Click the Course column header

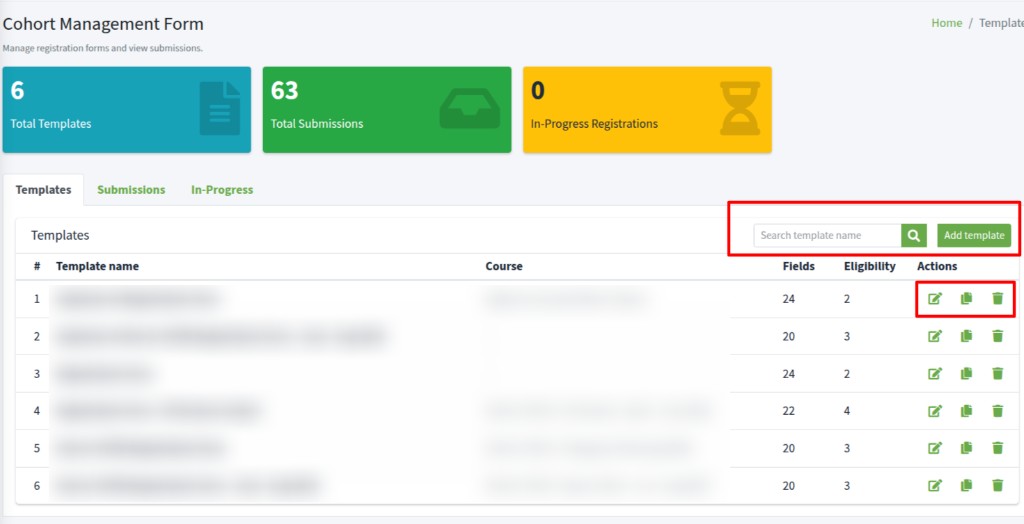504,267
